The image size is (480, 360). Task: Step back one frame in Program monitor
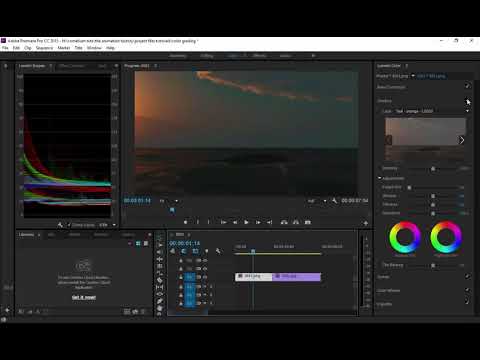coord(235,222)
